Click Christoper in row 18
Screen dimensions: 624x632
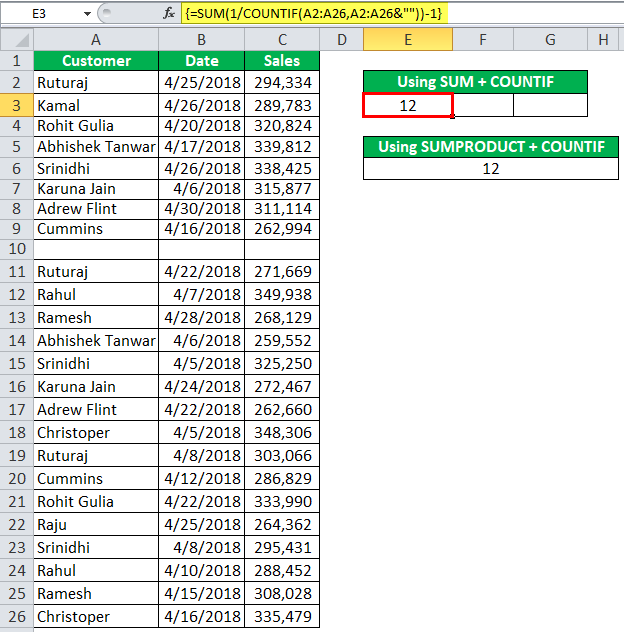(96, 432)
